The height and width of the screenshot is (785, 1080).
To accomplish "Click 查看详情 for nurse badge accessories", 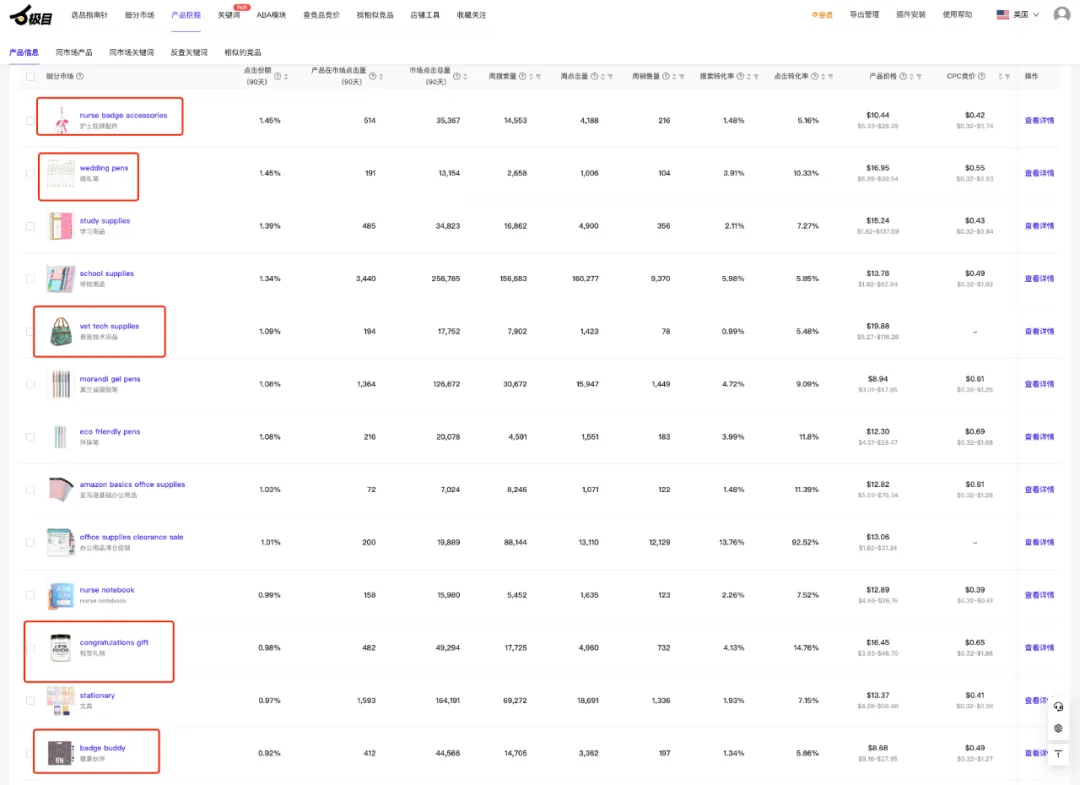I will click(1039, 121).
